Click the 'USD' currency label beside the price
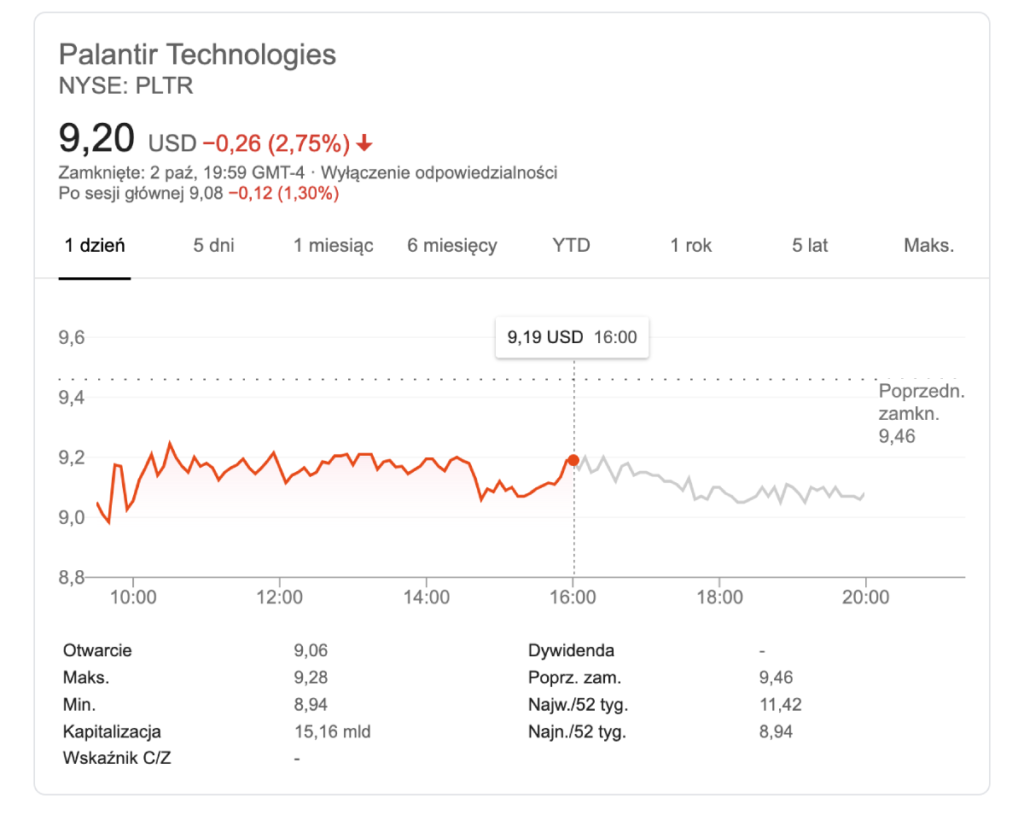Screen dimensions: 1024x821 172,143
